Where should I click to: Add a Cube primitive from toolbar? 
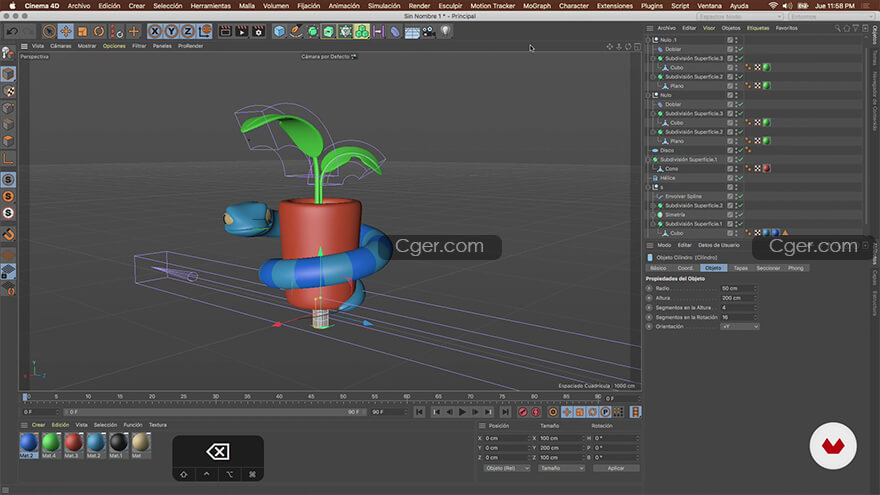click(279, 31)
